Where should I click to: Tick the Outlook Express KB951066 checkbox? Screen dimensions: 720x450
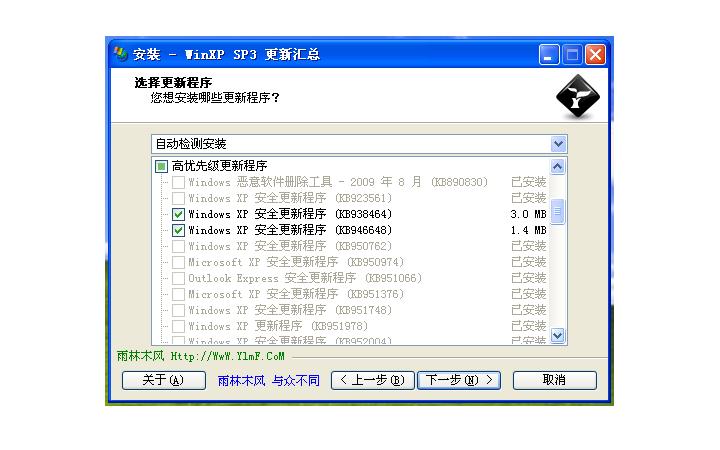(178, 278)
